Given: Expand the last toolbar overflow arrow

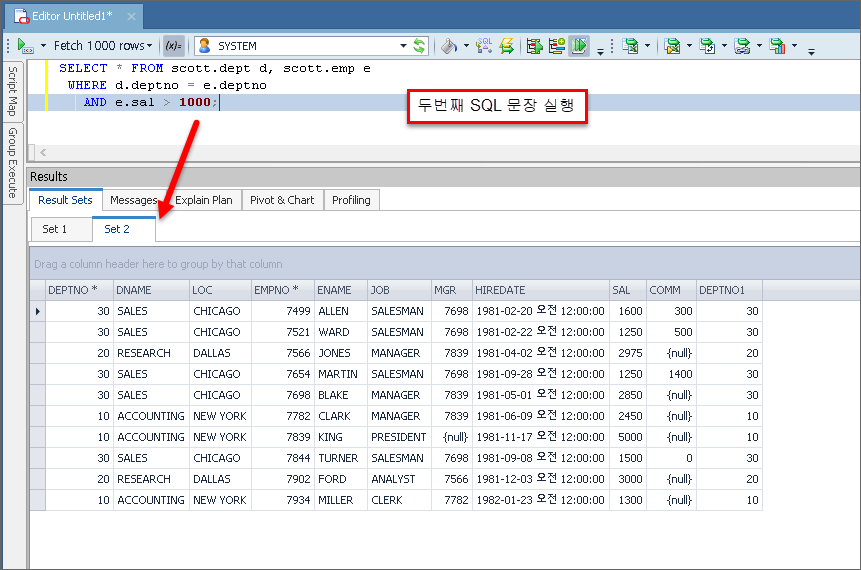Looking at the screenshot, I should pos(811,52).
